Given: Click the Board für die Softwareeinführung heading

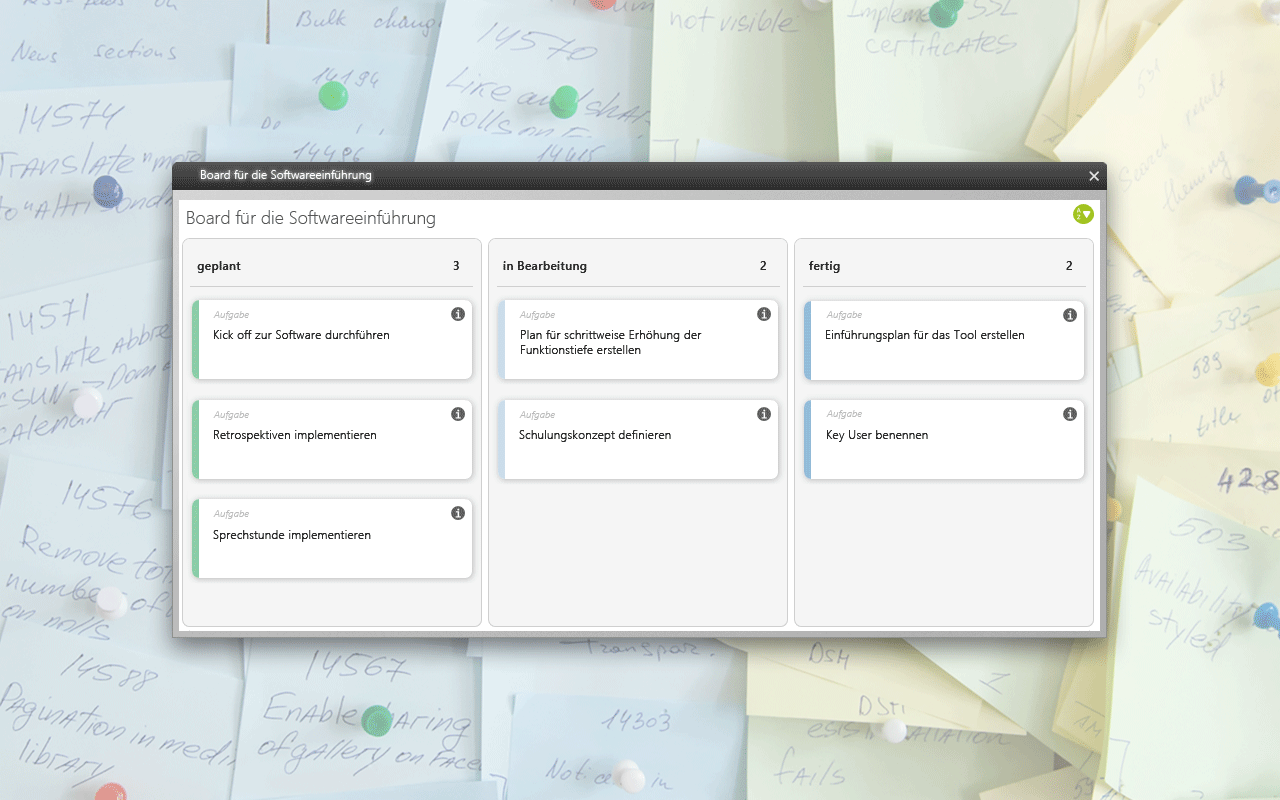Looking at the screenshot, I should point(311,218).
